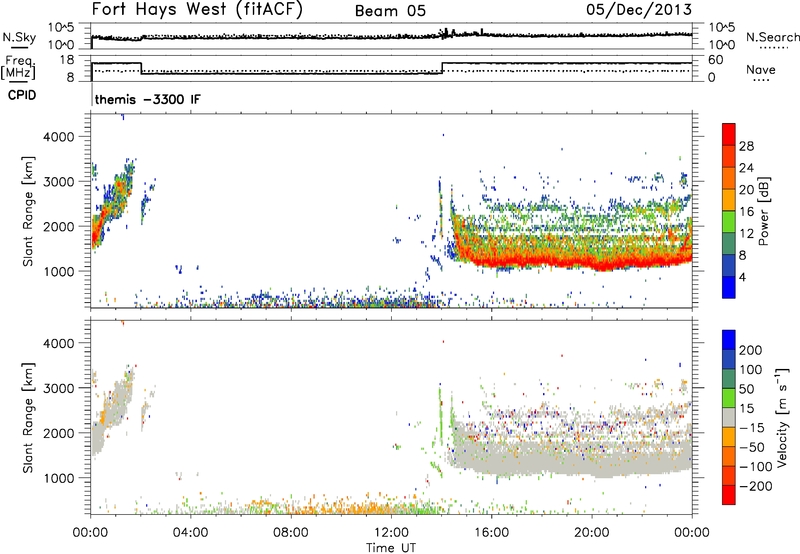Click the '16' label on Power color bar
Viewport: 800px width, 554px height.
coord(746,212)
